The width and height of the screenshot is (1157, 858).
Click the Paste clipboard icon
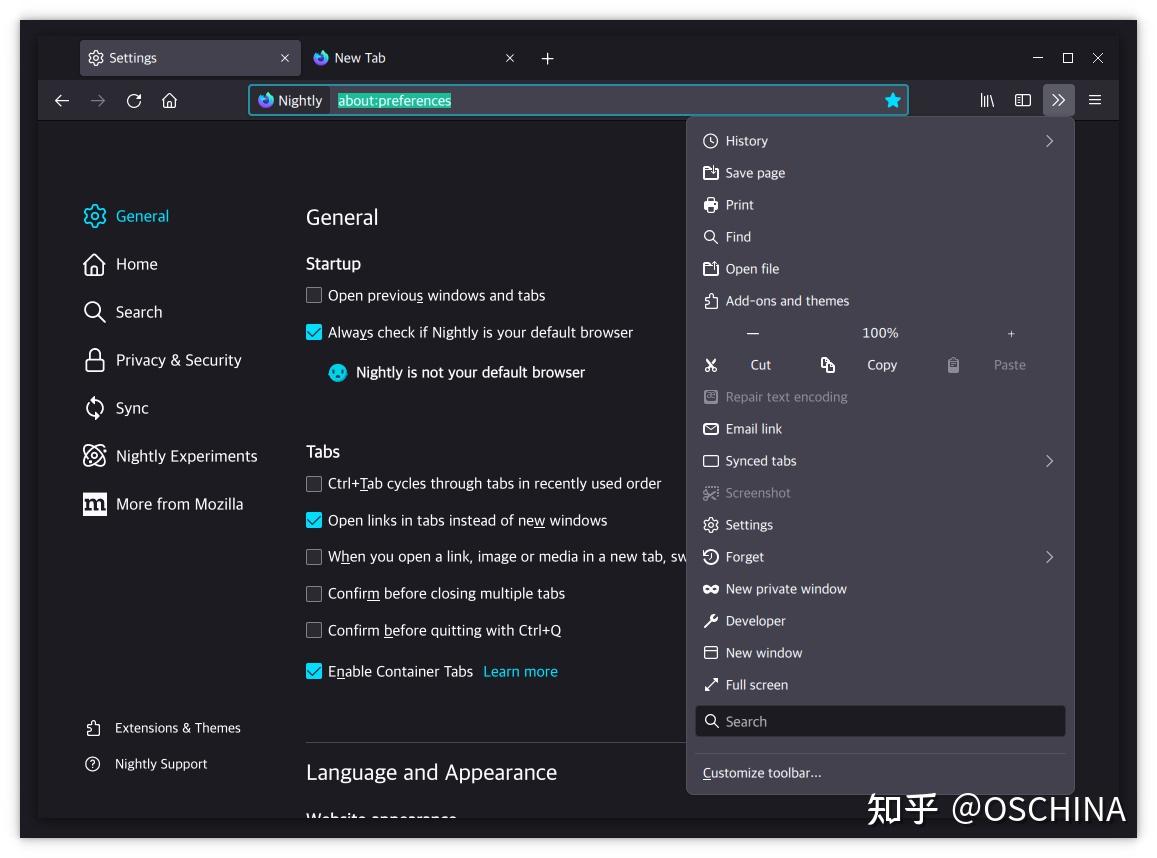pos(953,365)
